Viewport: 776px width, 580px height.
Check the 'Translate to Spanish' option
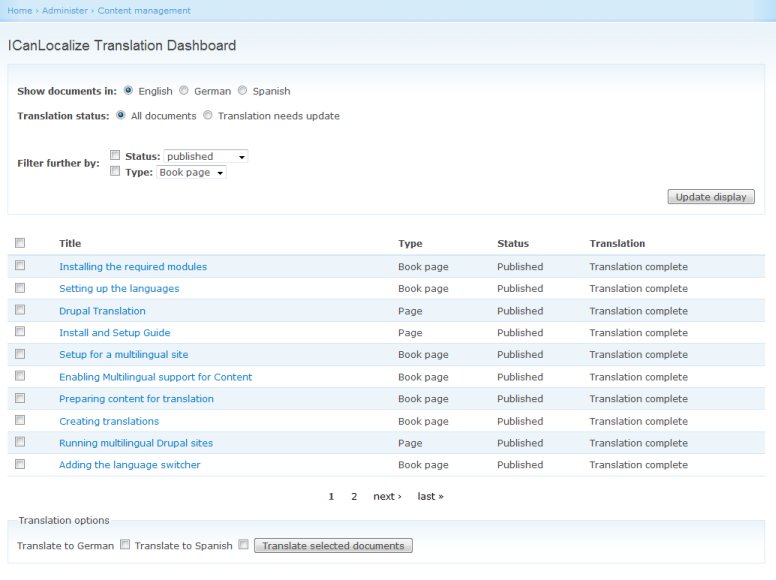[243, 545]
